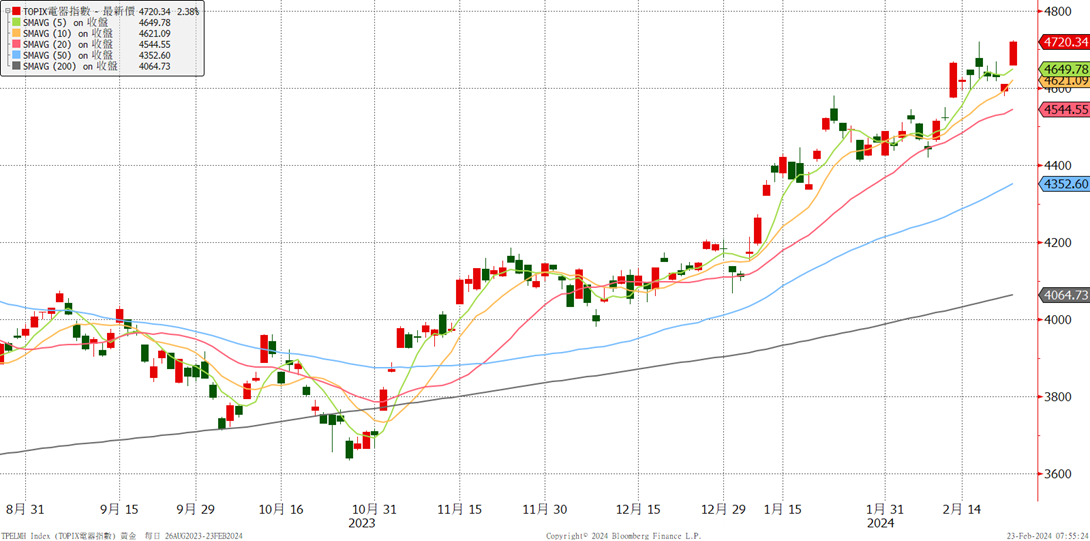Click the 2月 14 date axis label
The height and width of the screenshot is (541, 1090).
[x=960, y=510]
